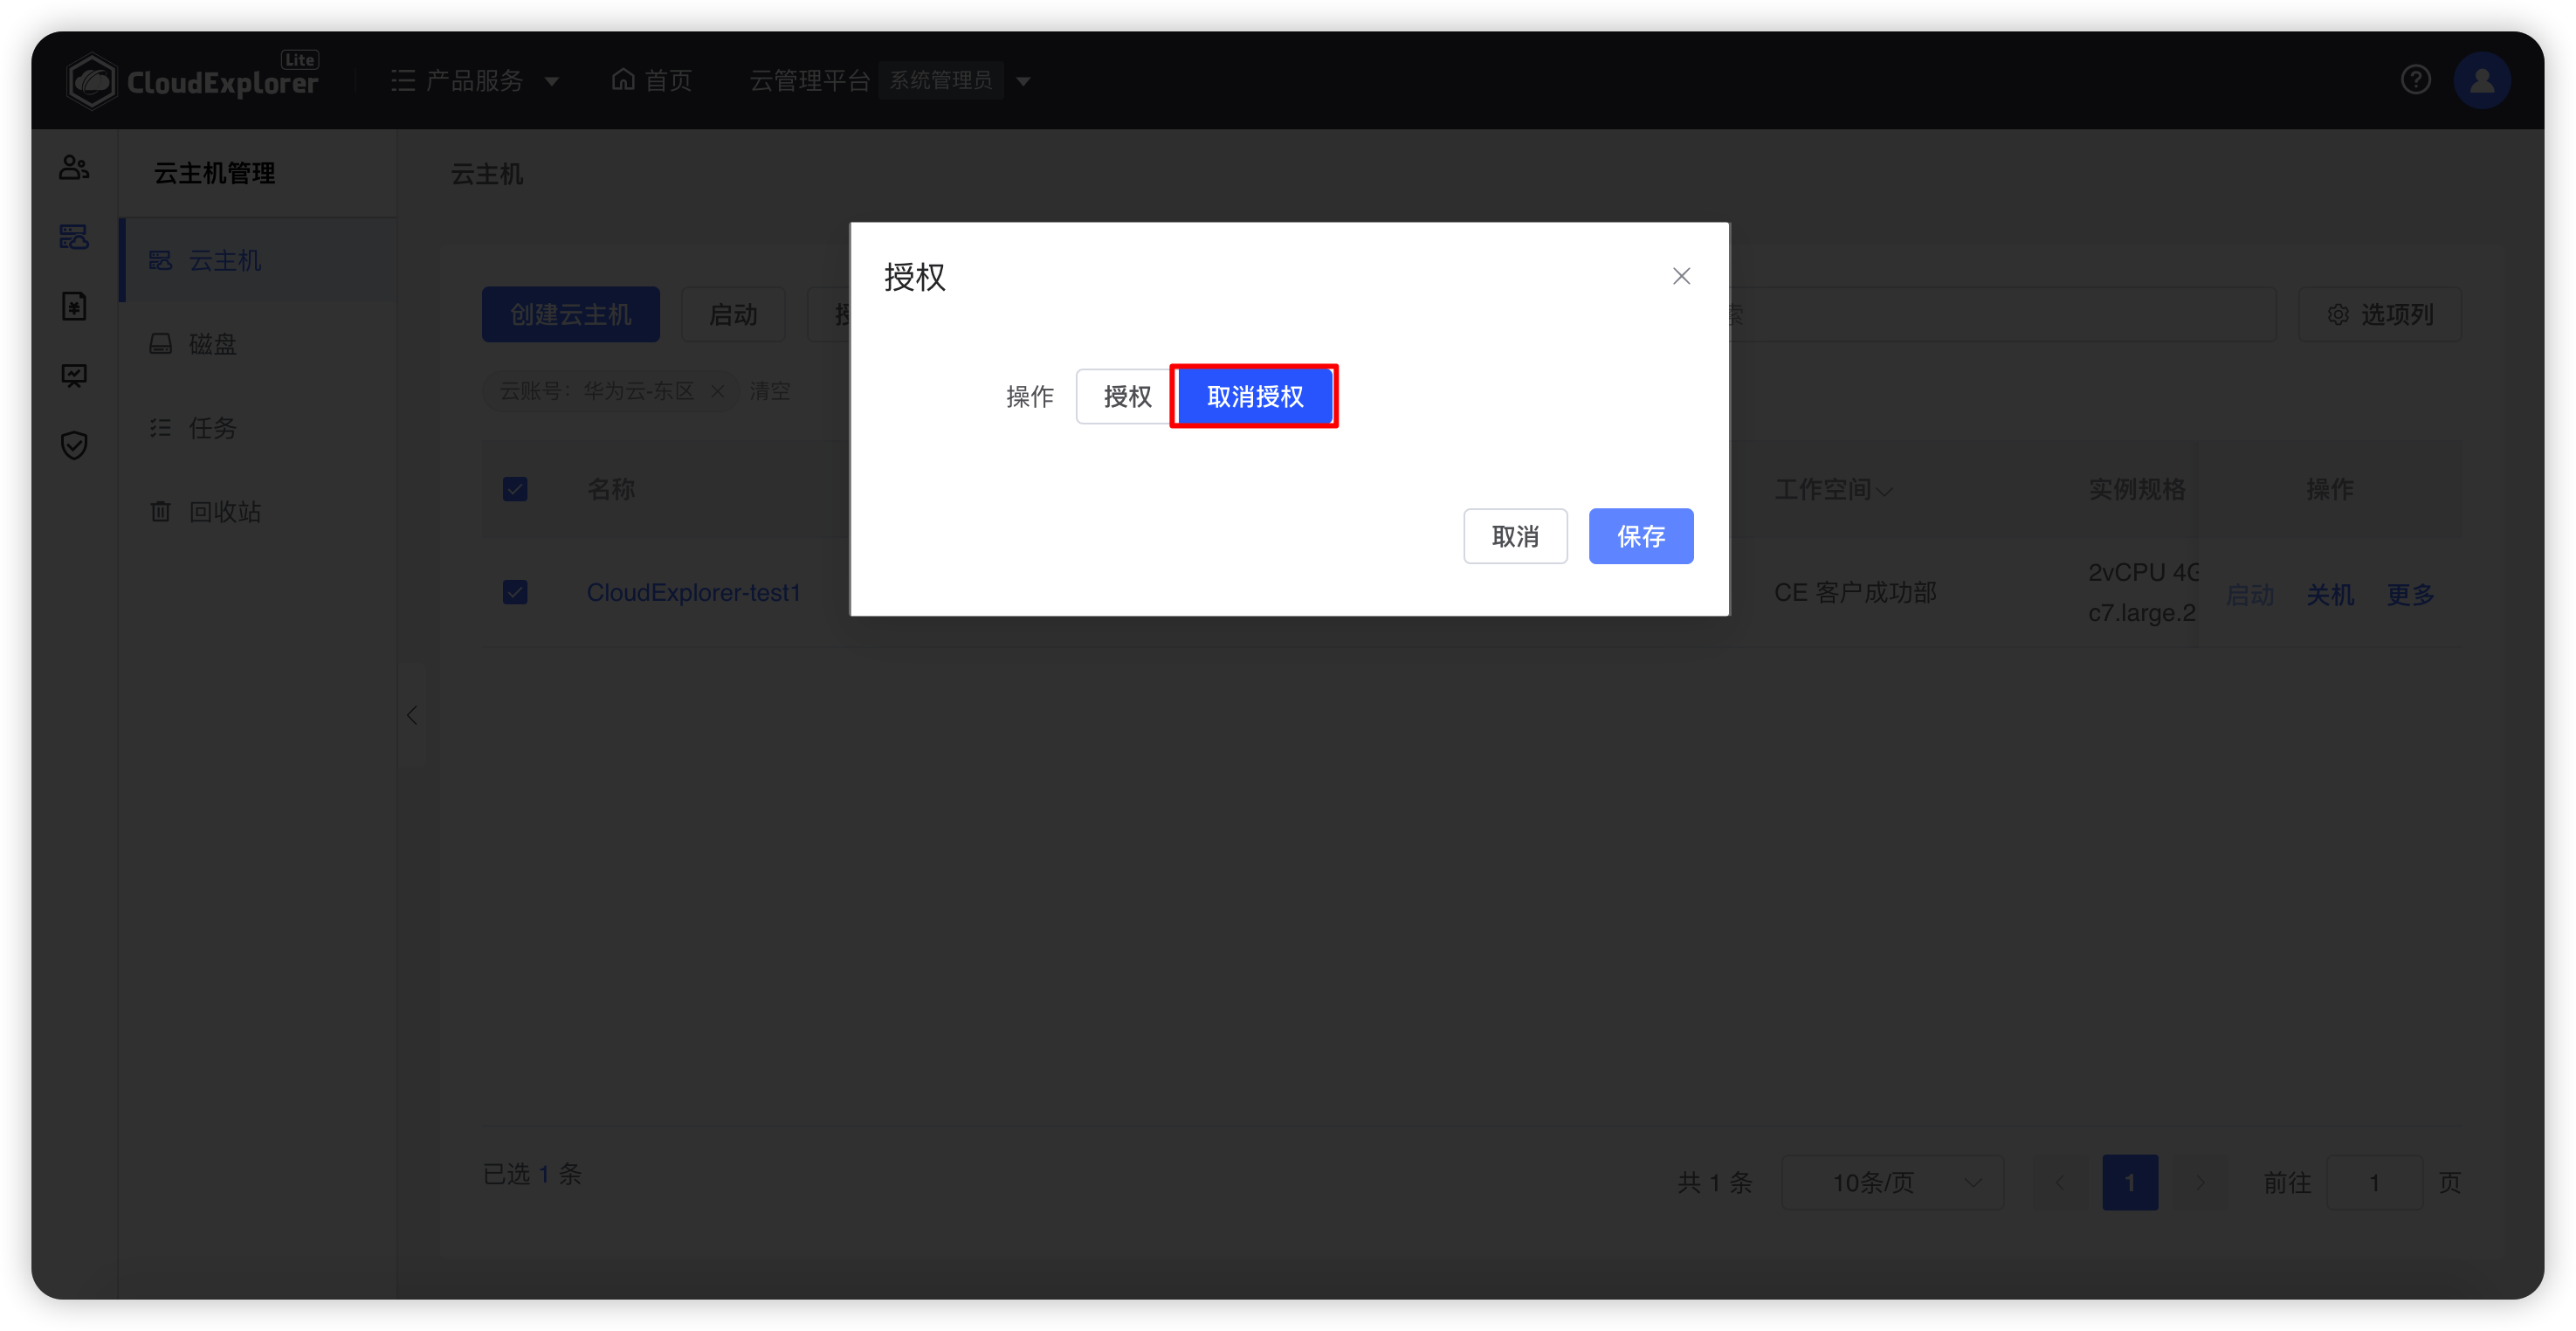Click 取消 in the dialog

[1515, 536]
